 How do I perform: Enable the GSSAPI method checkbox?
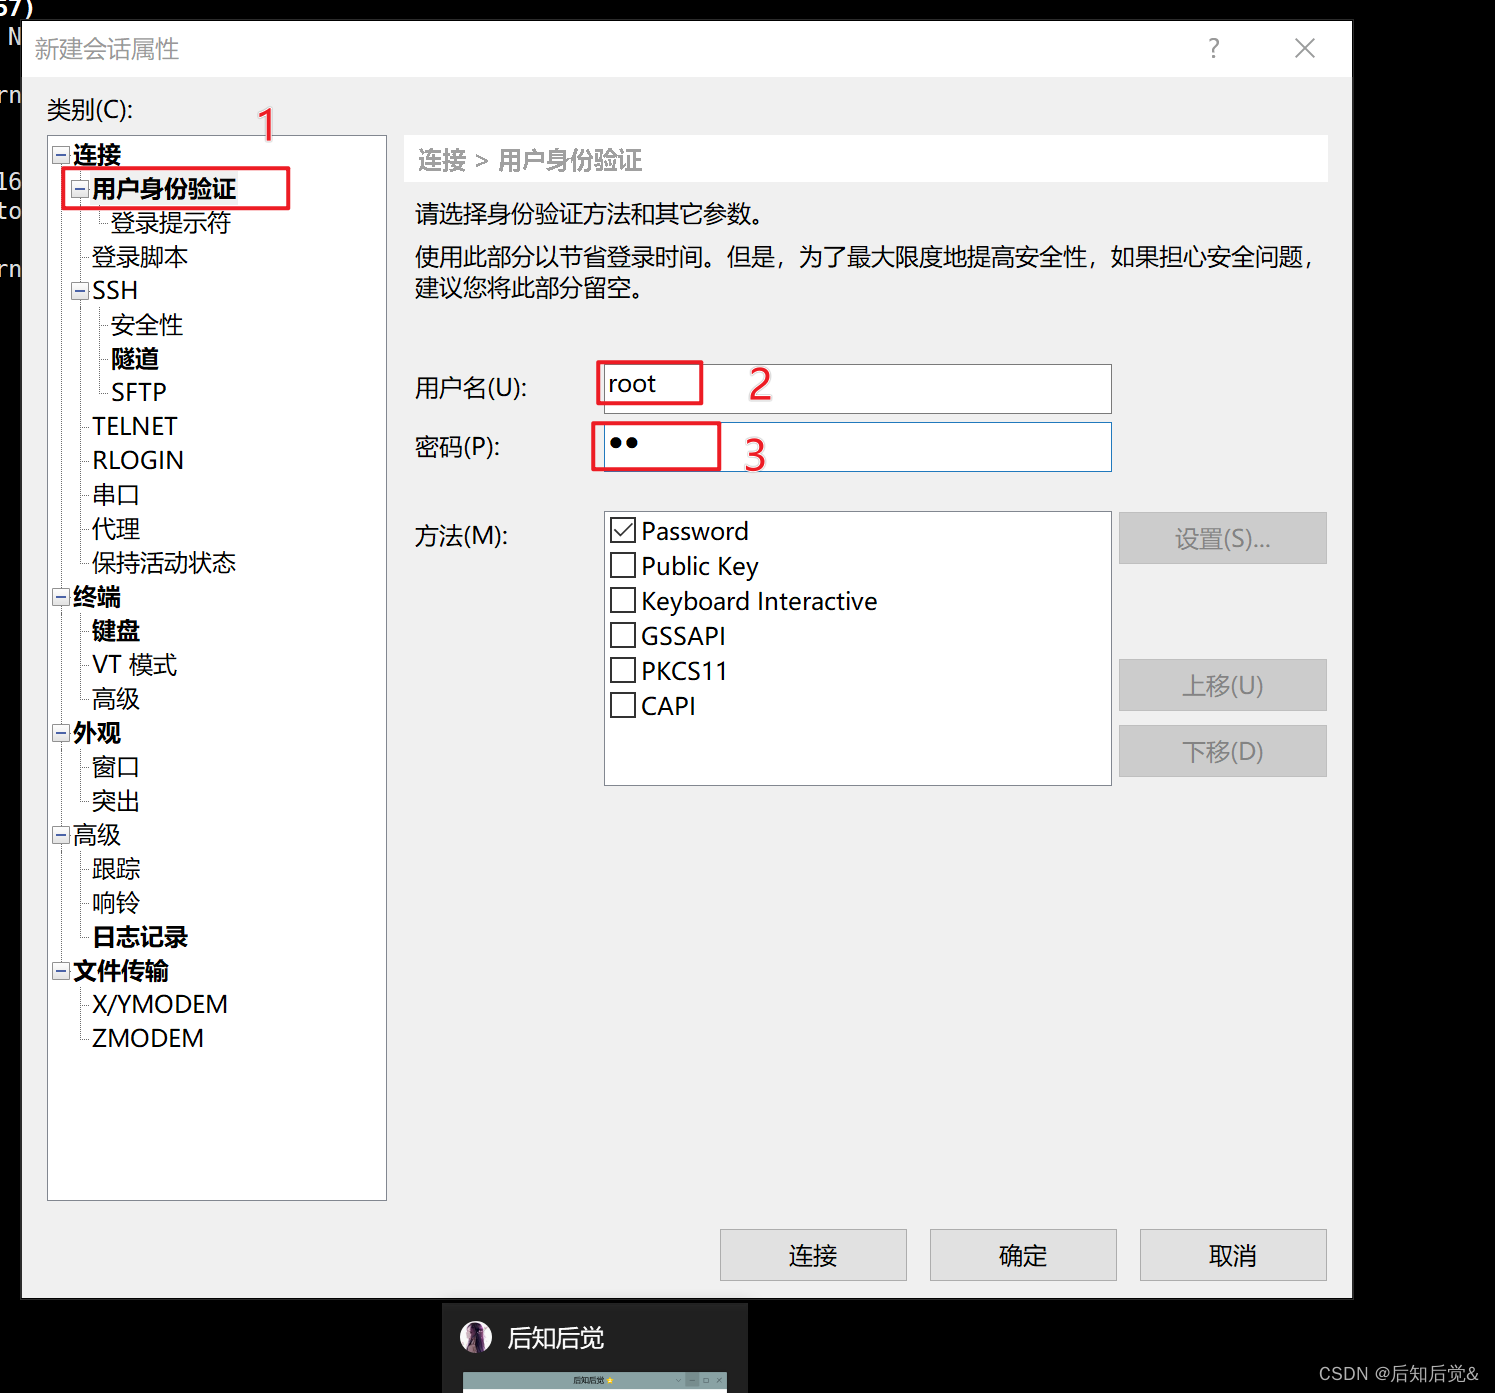623,635
